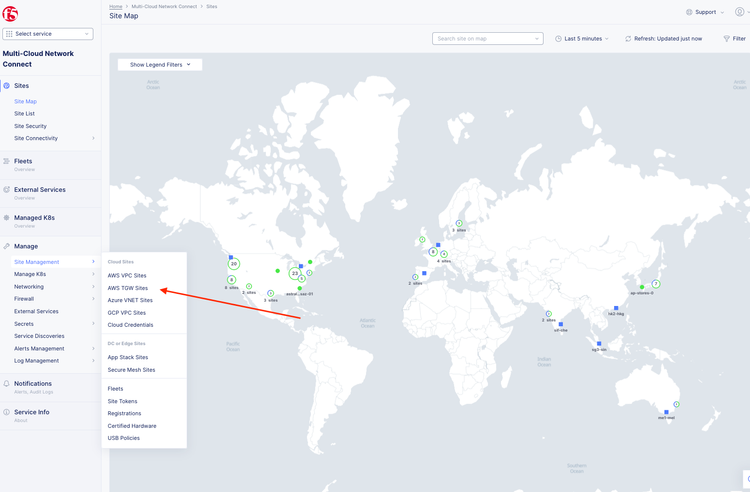
Task: Select Azure VNET Sites
Action: pyautogui.click(x=130, y=300)
